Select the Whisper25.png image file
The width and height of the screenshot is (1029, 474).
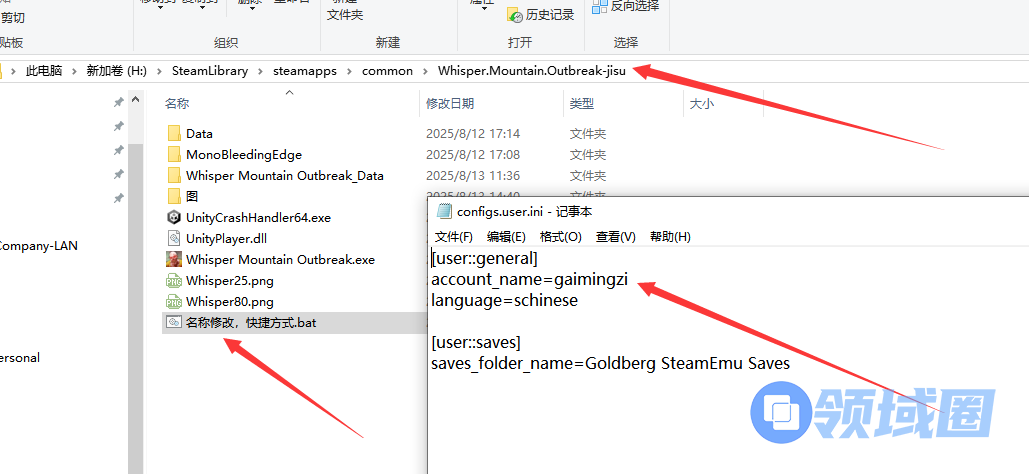[215, 280]
